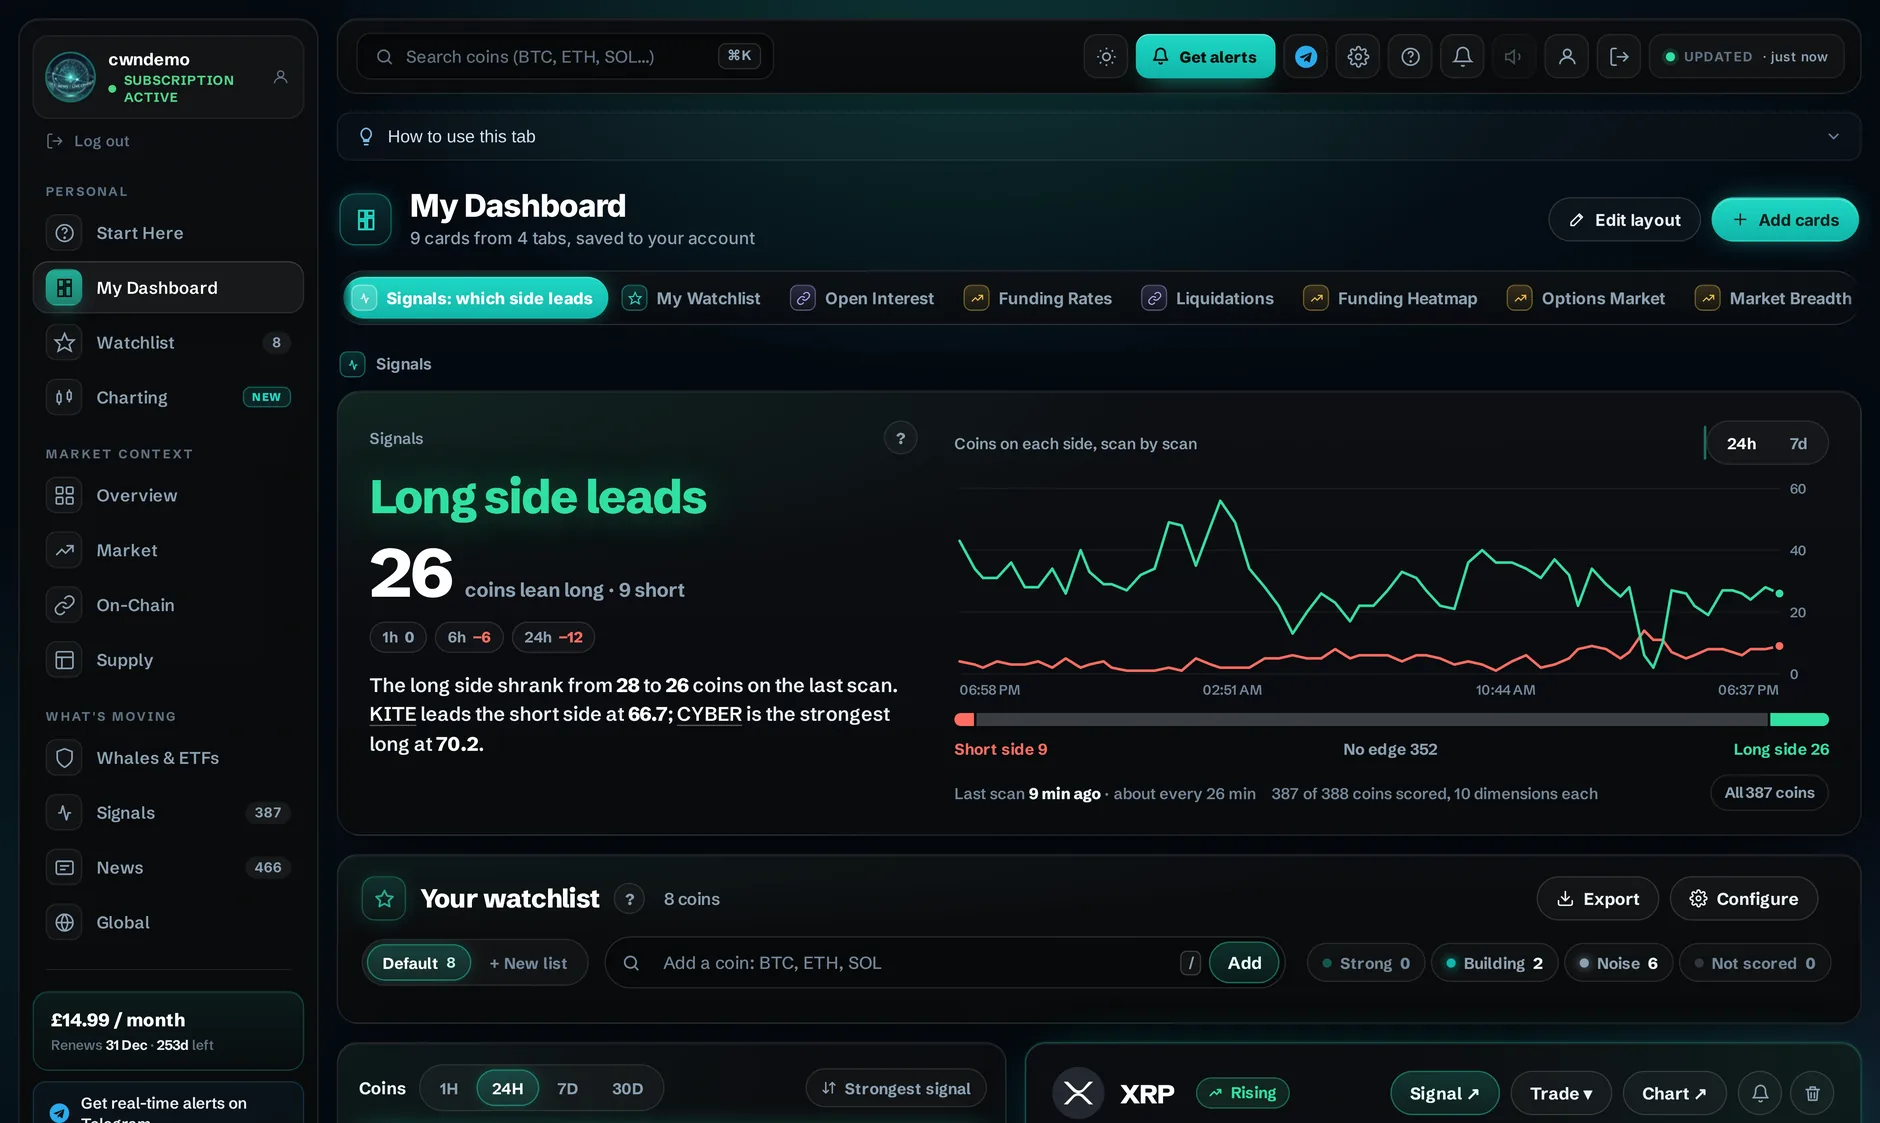Switch to Funding Rates tab
The image size is (1880, 1123).
pos(1038,298)
